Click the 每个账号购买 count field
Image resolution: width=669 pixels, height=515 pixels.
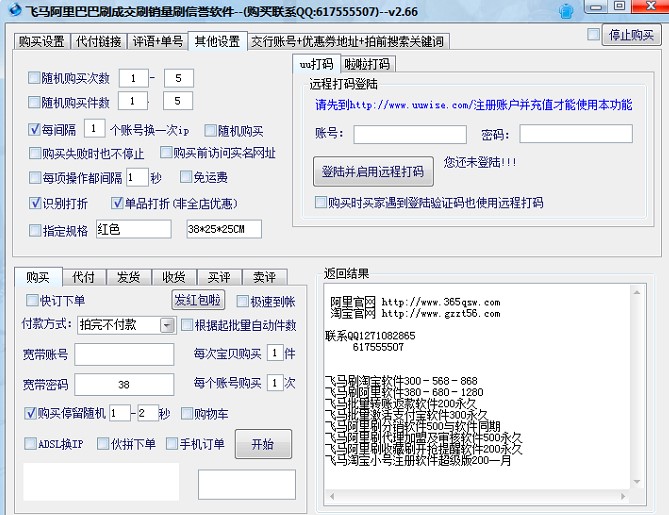tap(276, 383)
